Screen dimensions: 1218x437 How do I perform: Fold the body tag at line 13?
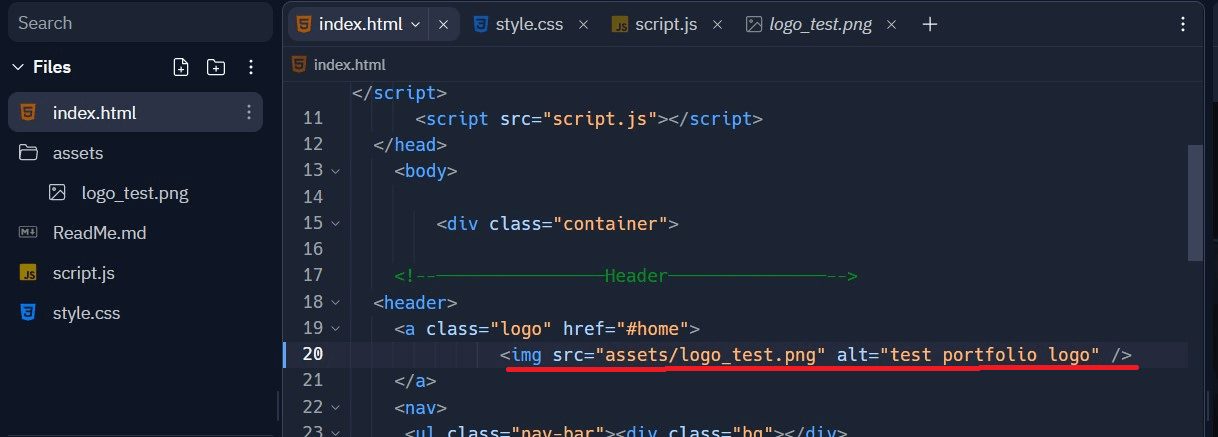[x=336, y=170]
